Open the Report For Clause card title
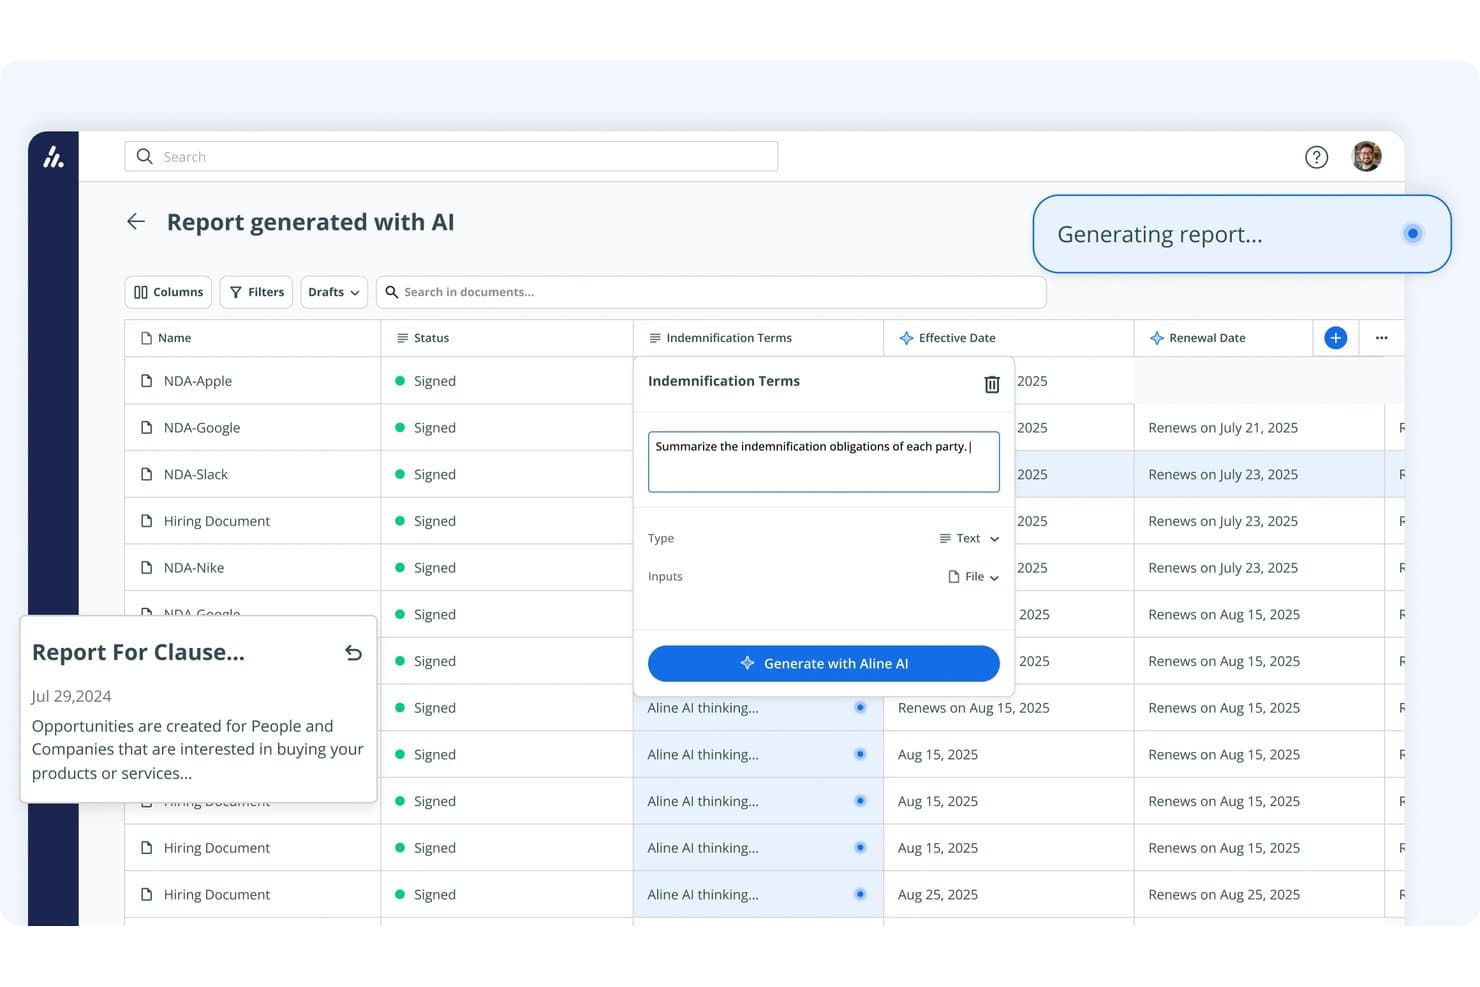Screen dimensions: 1480x987 pos(138,652)
